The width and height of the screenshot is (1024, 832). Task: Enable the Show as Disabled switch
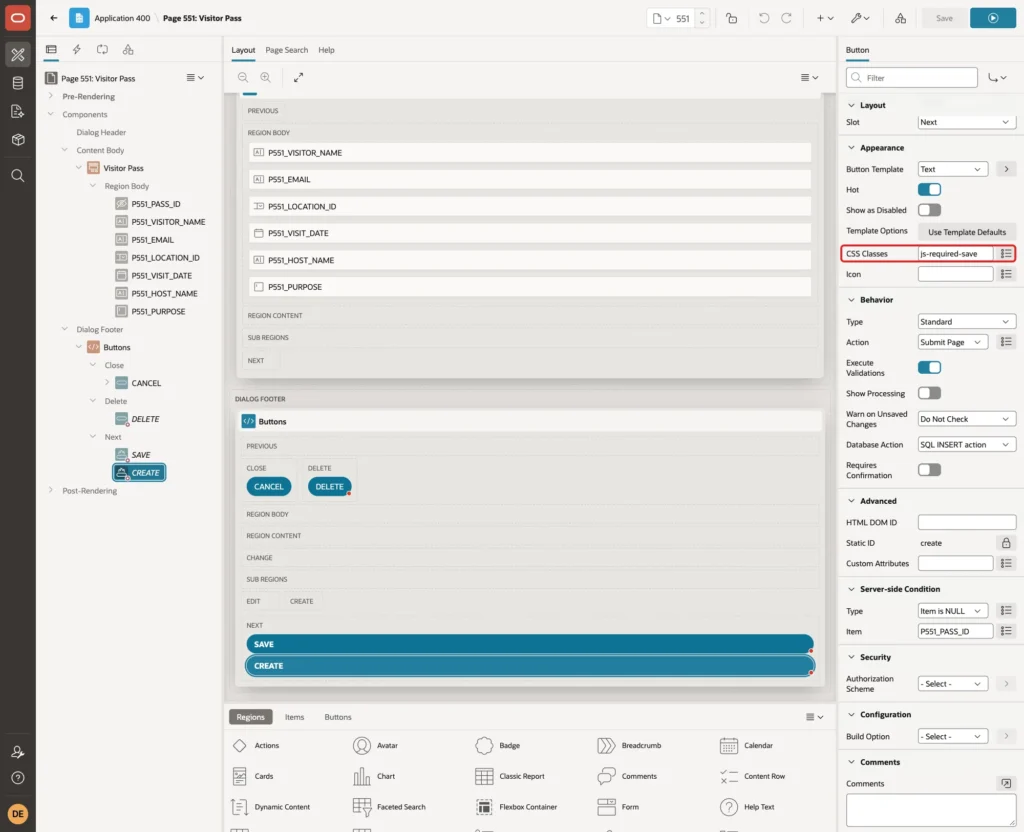pos(929,210)
